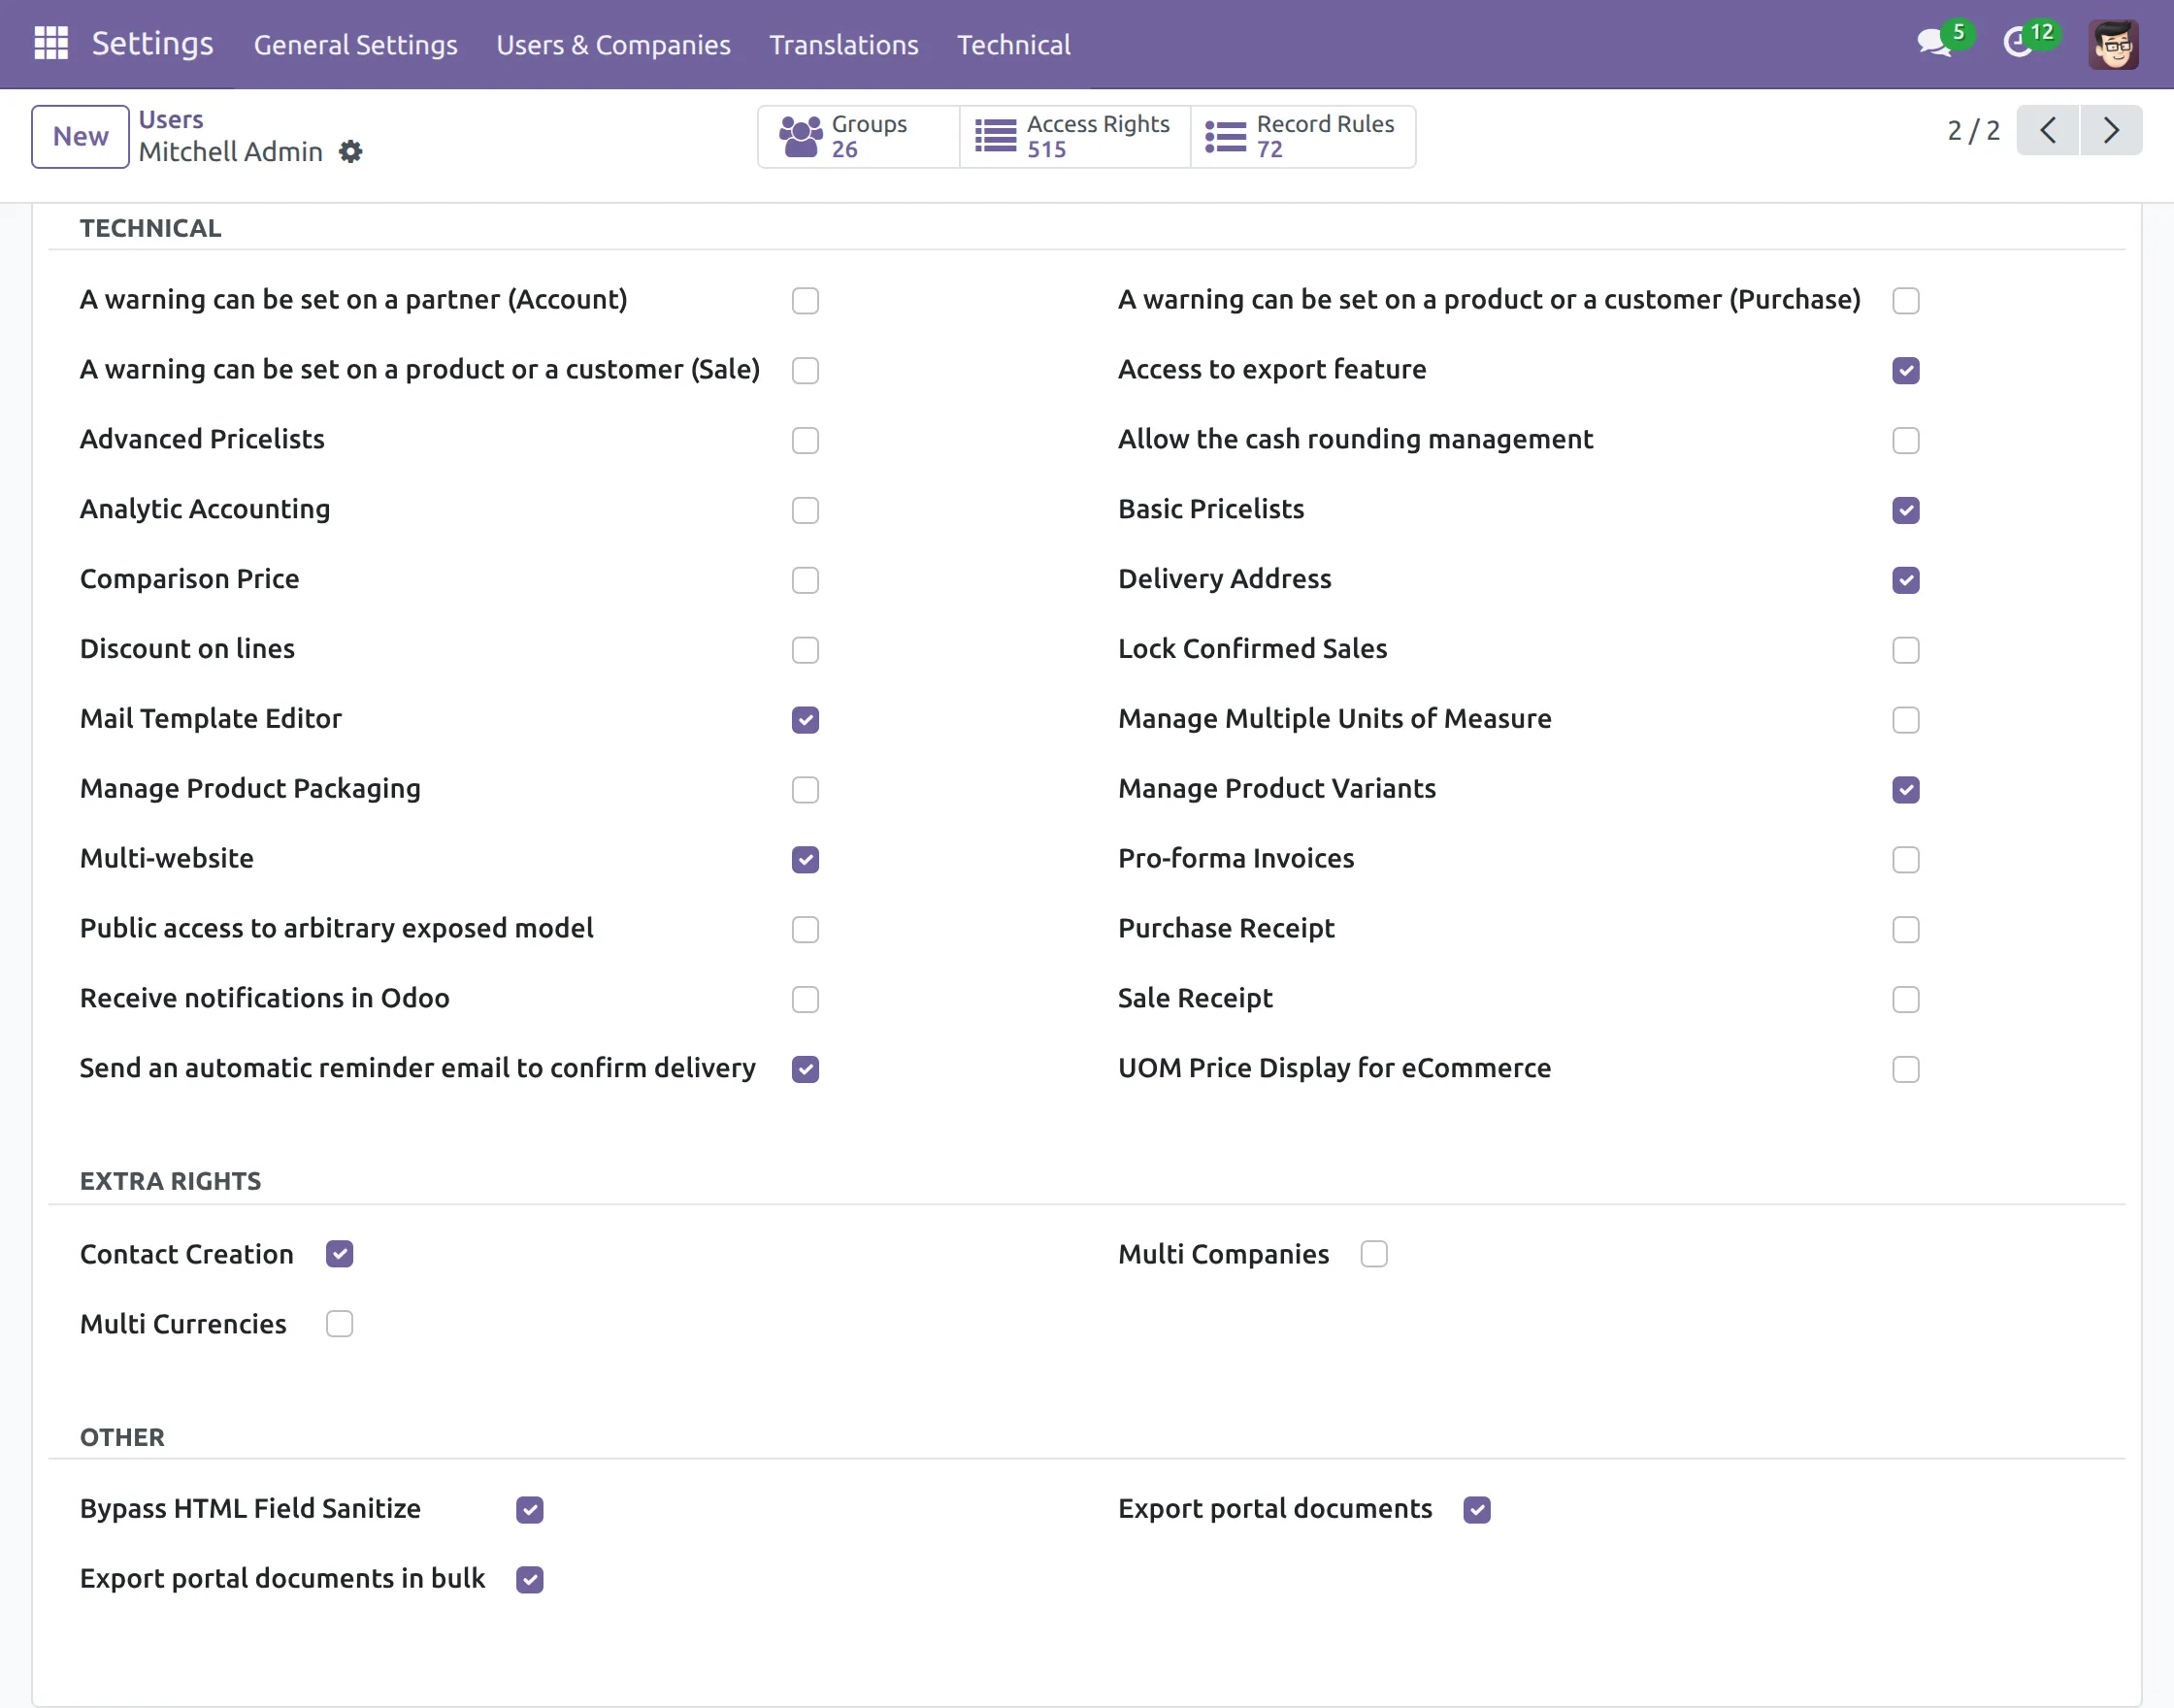Viewport: 2174px width, 1708px height.
Task: Toggle the Multi Currencies option
Action: (x=339, y=1323)
